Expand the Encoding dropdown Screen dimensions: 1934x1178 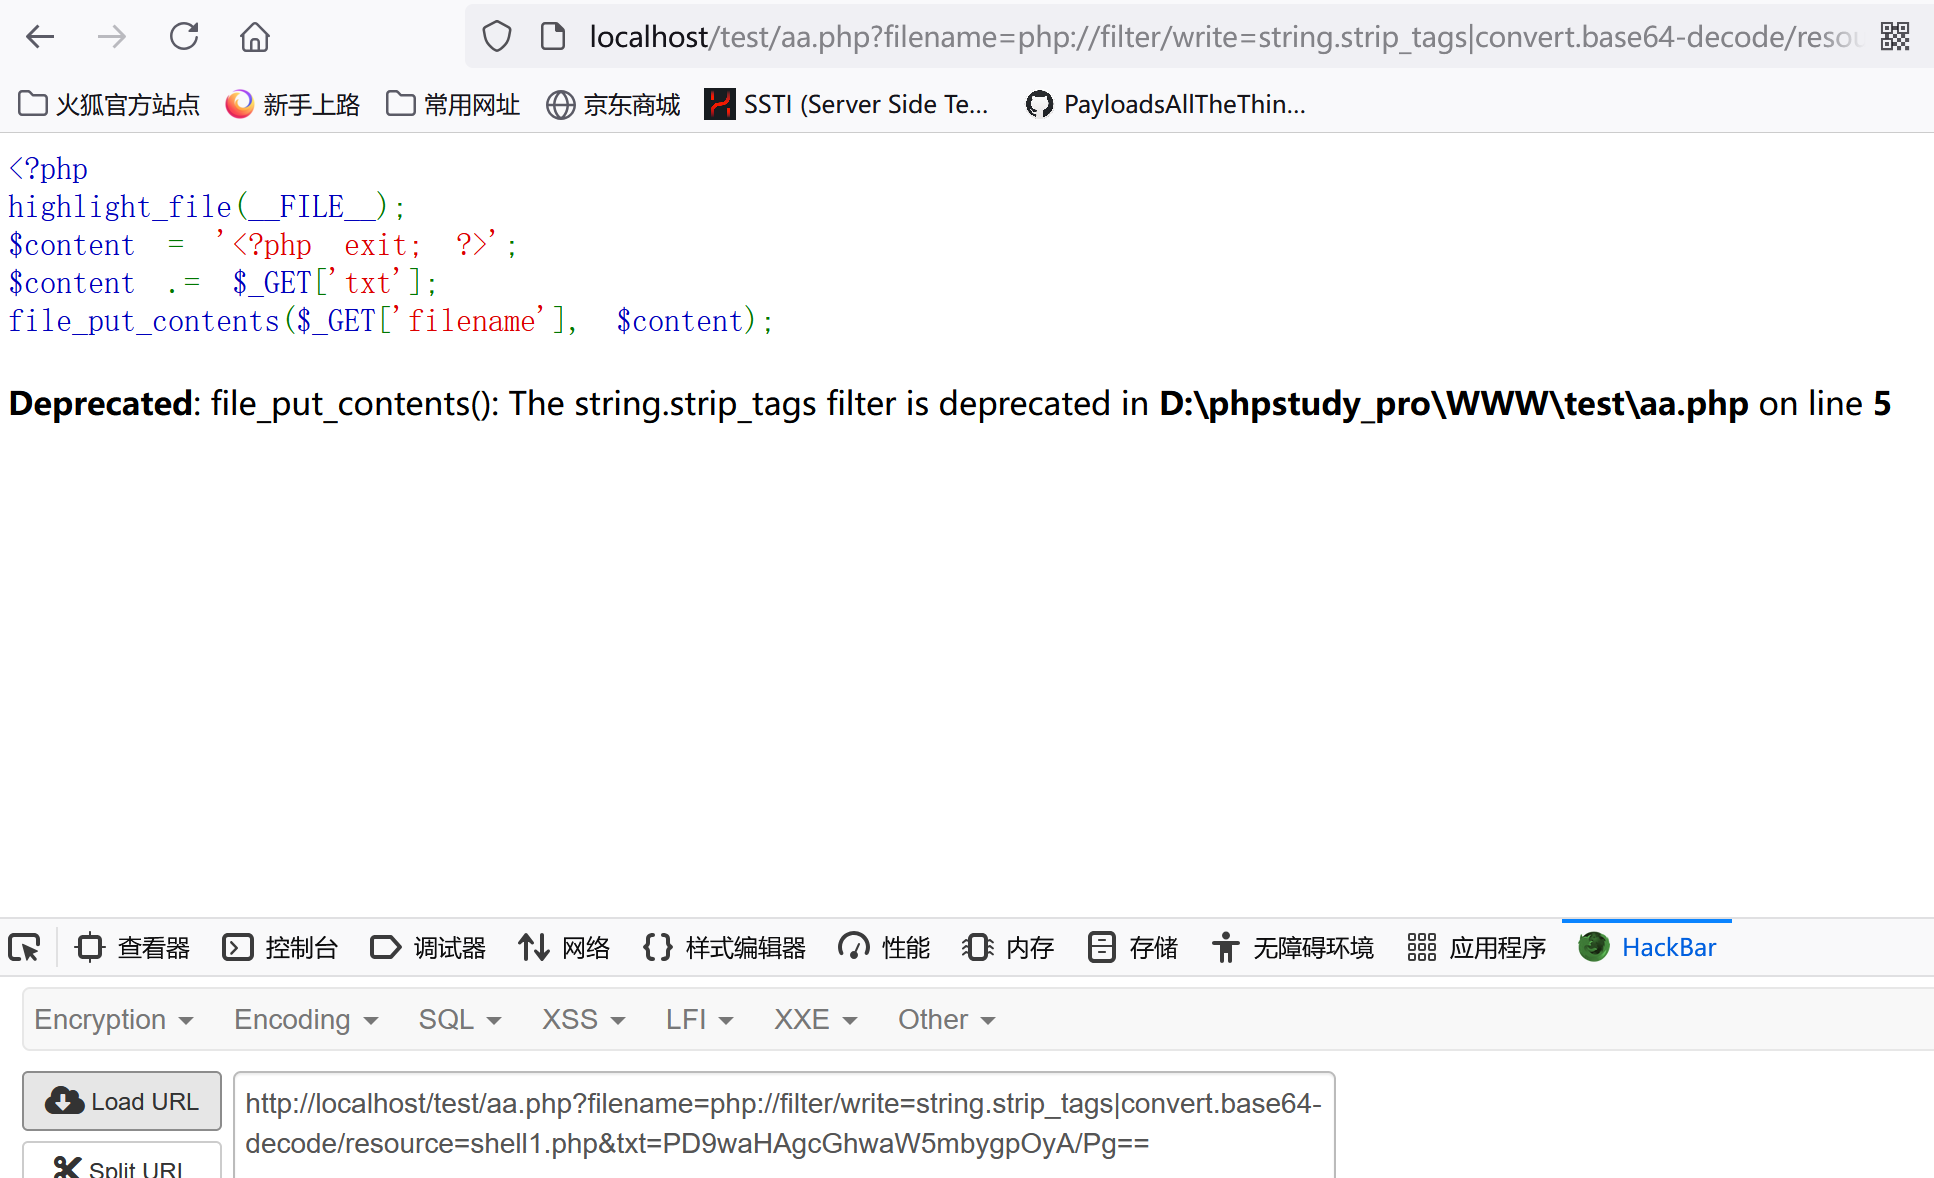pyautogui.click(x=305, y=1019)
